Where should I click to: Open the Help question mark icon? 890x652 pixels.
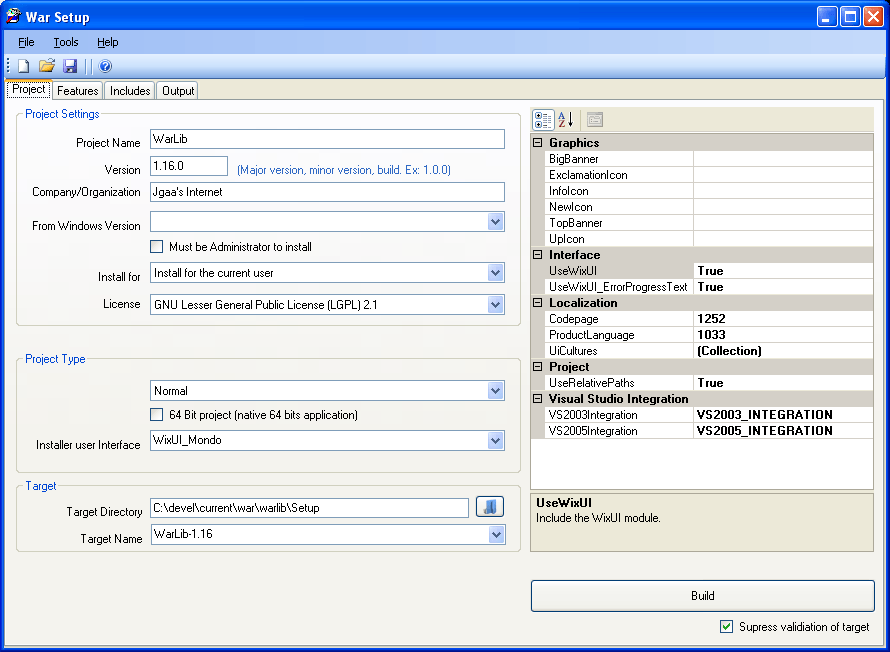105,66
